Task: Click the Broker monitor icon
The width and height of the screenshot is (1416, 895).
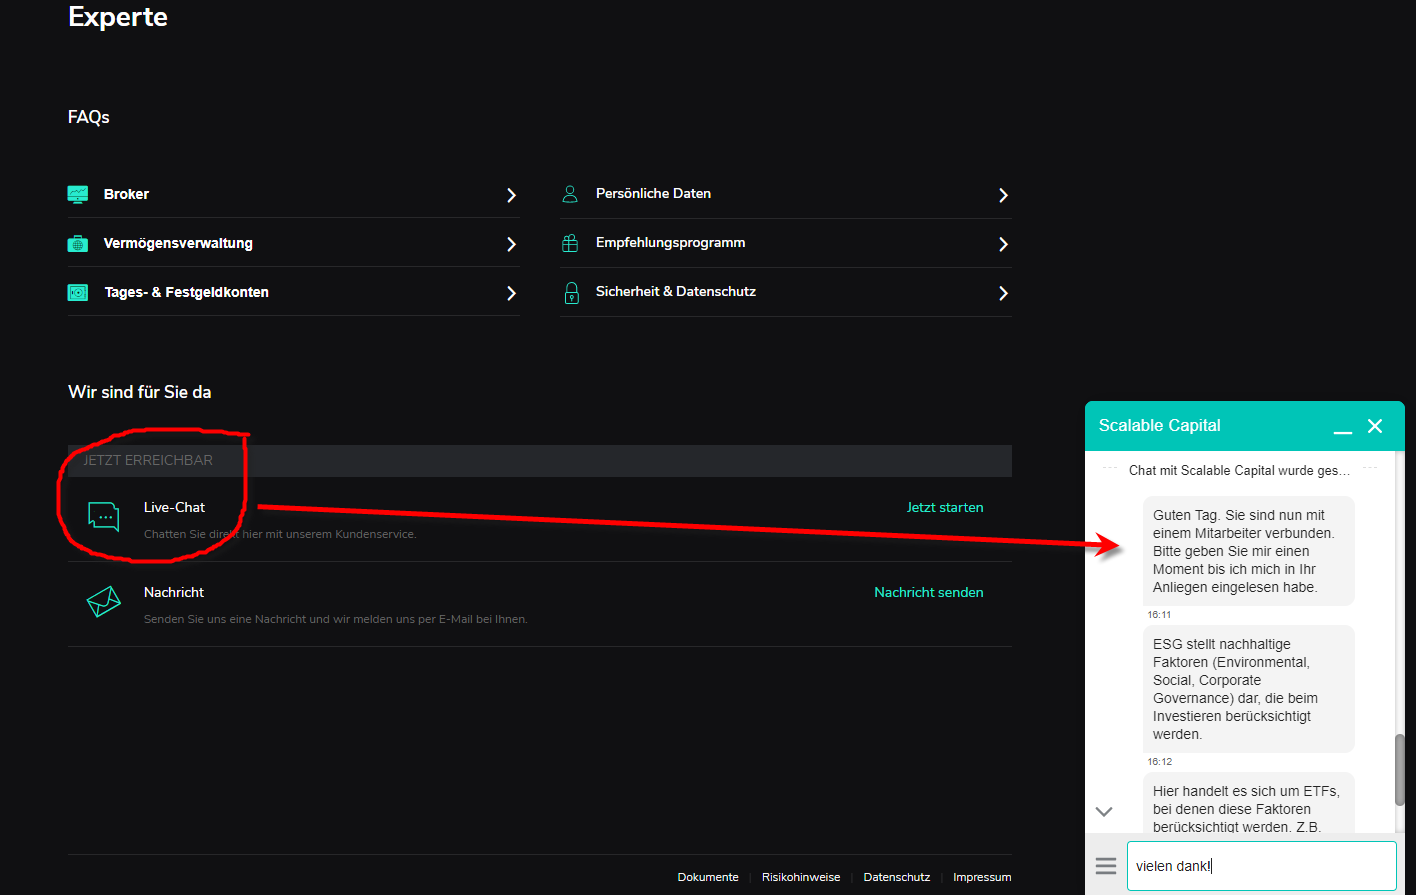Action: click(x=78, y=194)
